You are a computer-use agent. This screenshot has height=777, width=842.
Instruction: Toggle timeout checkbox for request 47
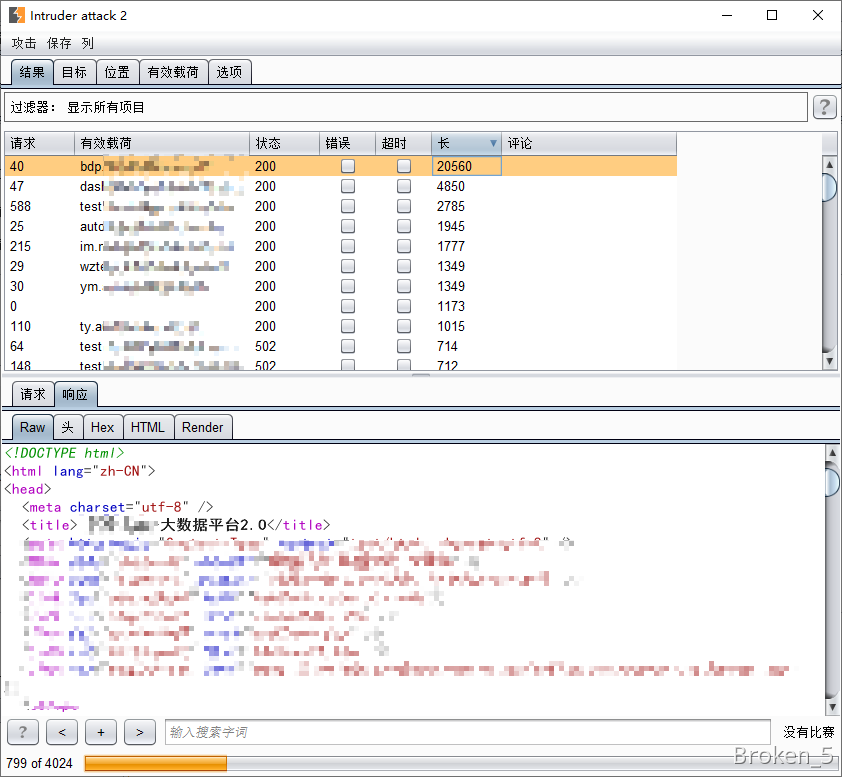(404, 186)
